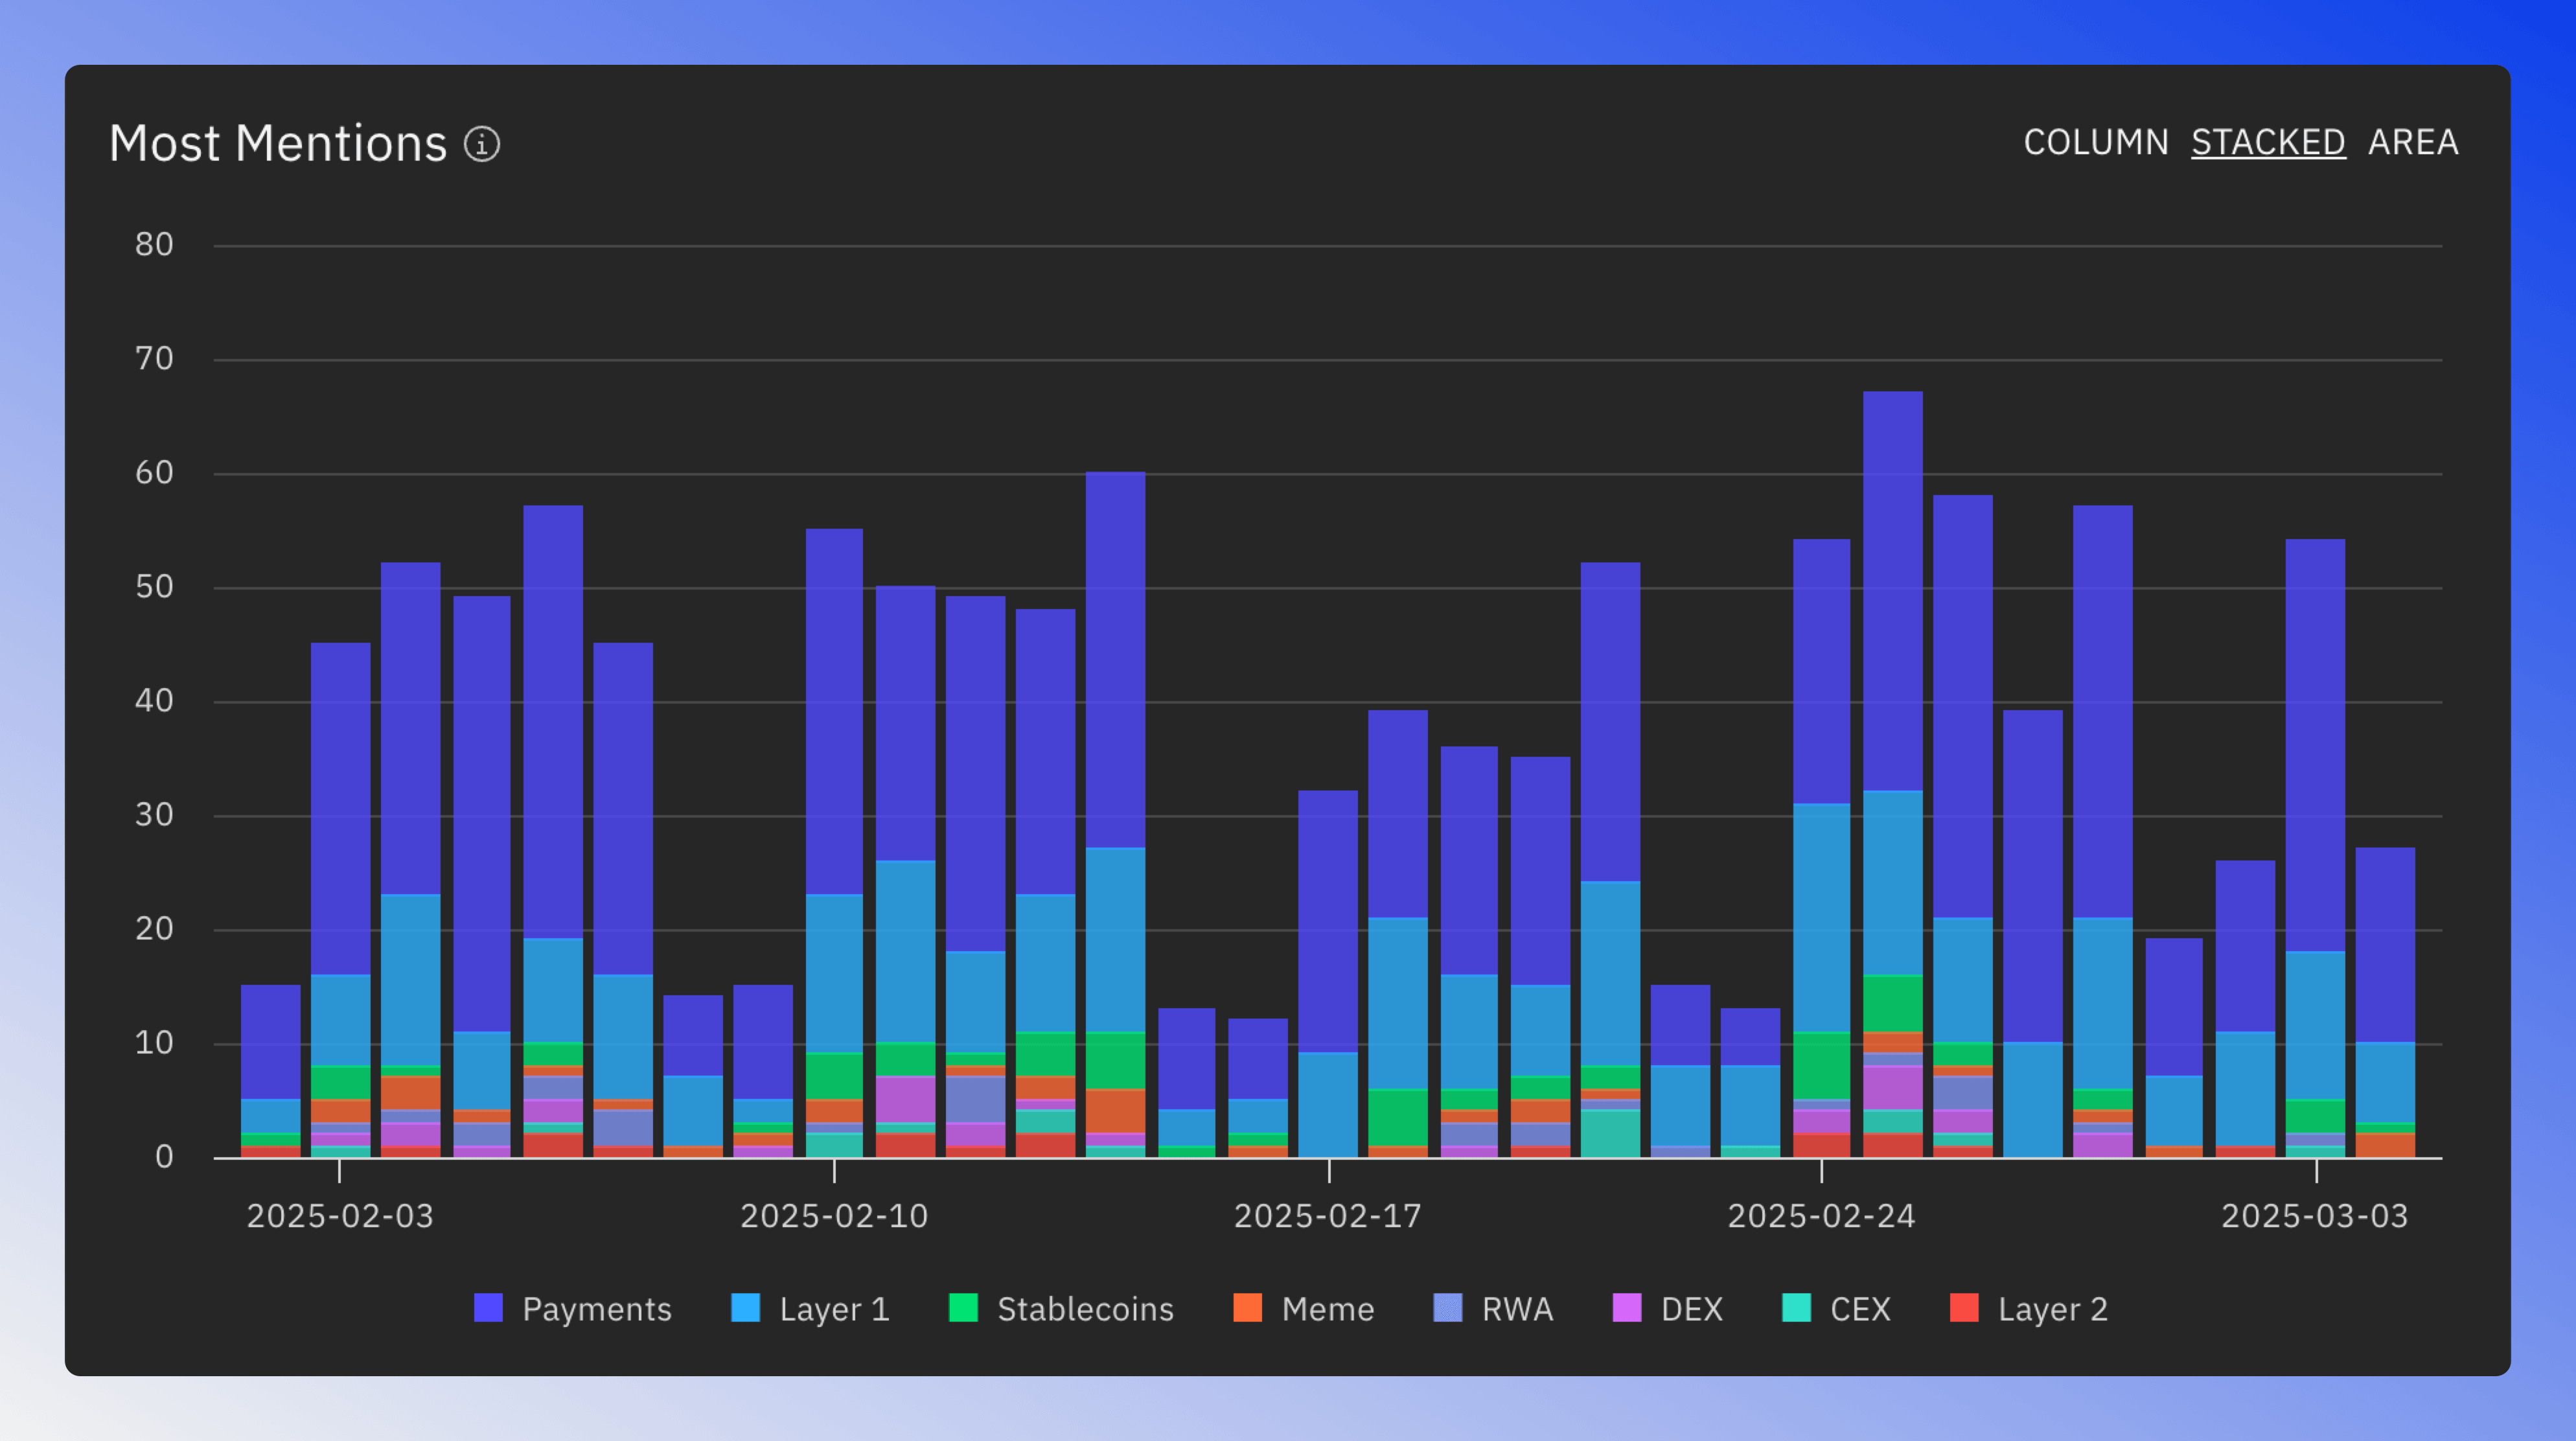2576x1441 pixels.
Task: Click the Layer 2 legend color square
Action: click(x=1965, y=1308)
